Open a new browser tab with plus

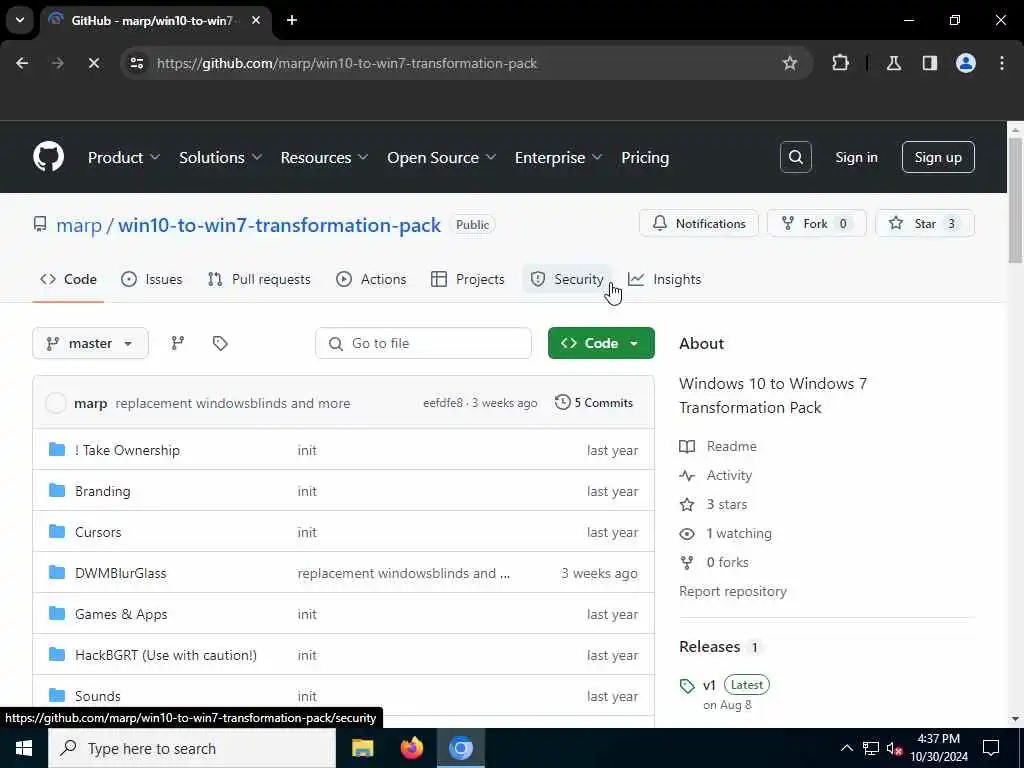click(x=292, y=20)
